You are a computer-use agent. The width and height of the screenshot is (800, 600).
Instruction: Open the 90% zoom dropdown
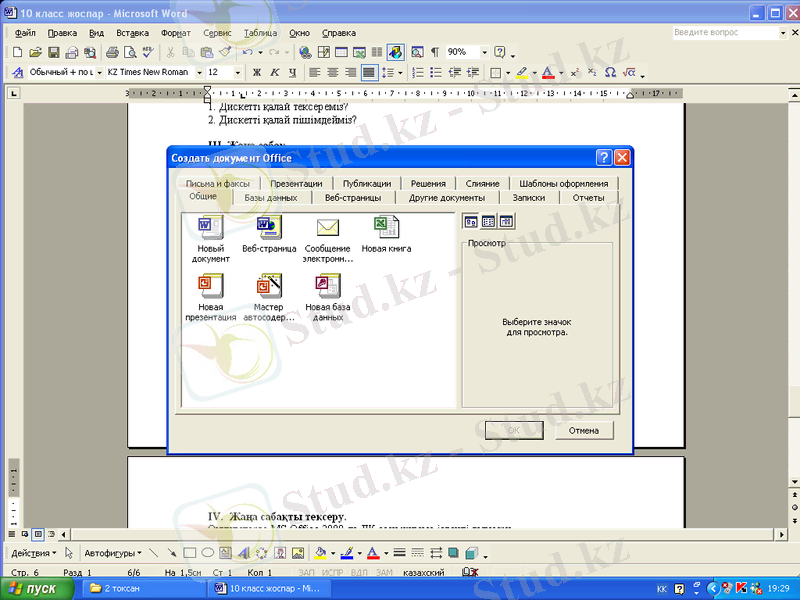pos(485,52)
